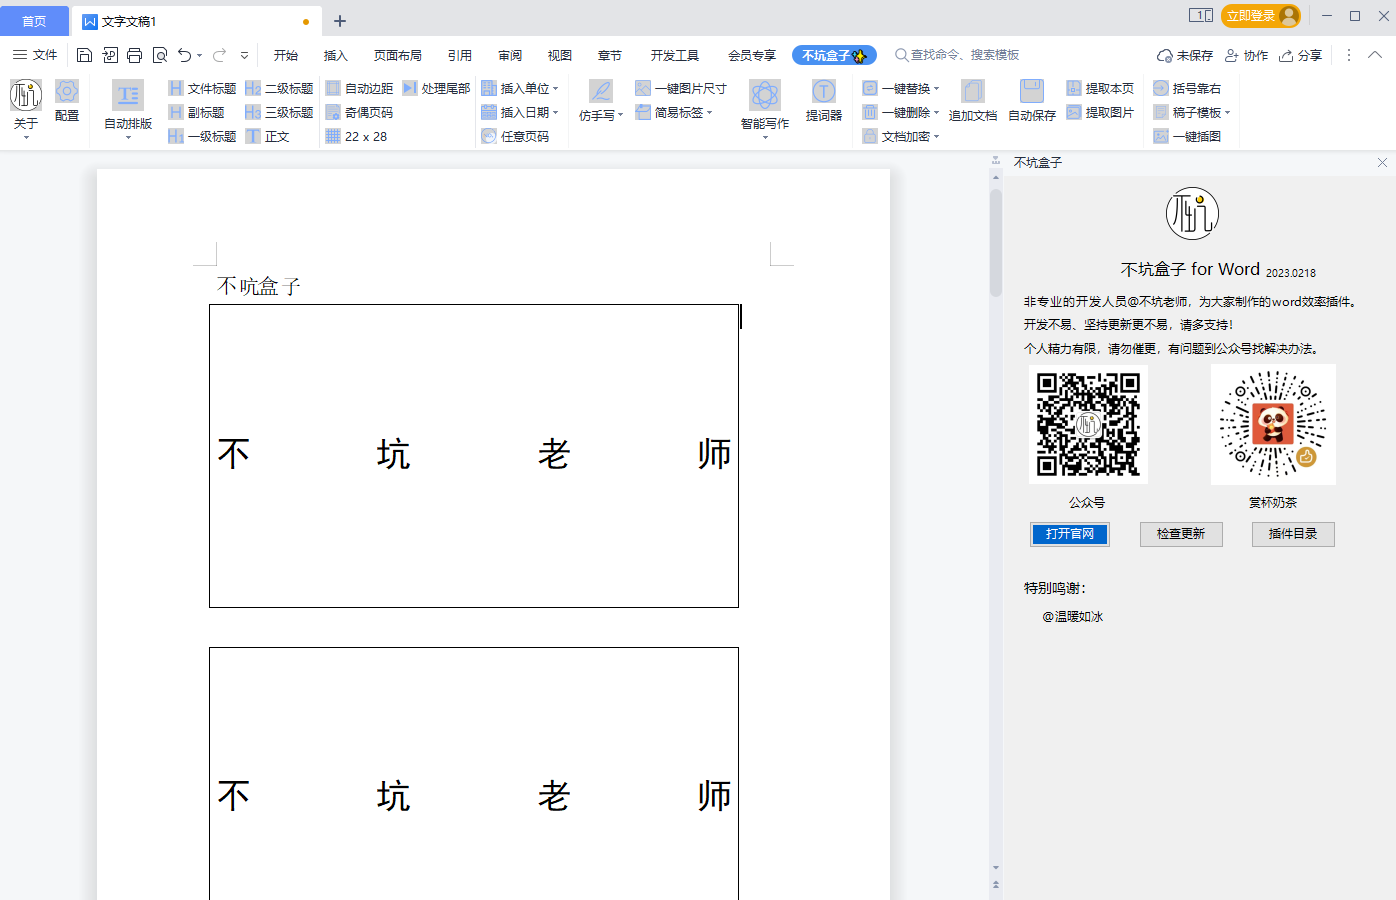Click the 查找命令、搜索模板 search field

click(x=957, y=55)
